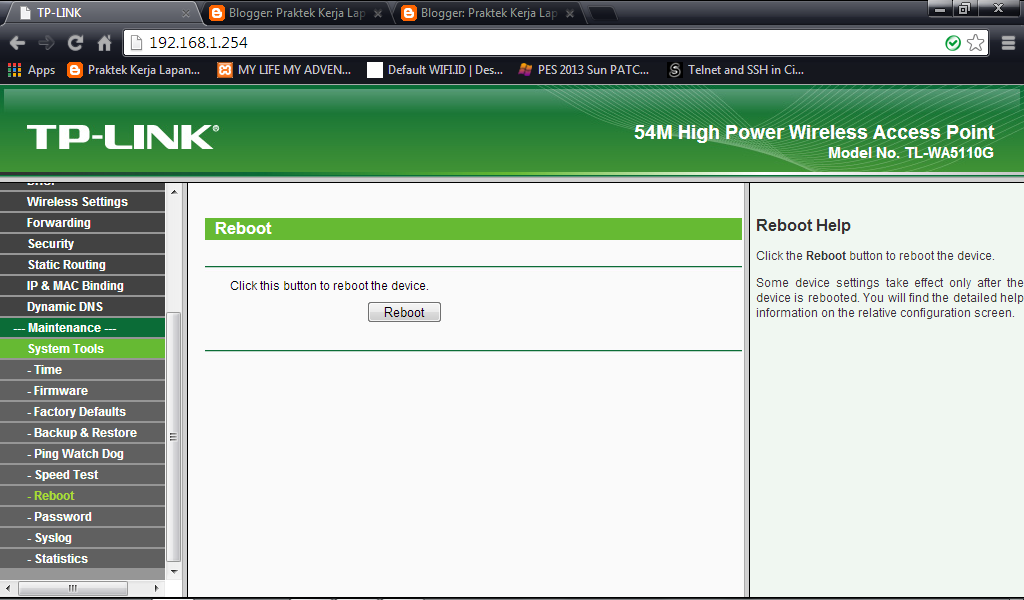
Task: Open the Praktek Kerja Lapan... bookmark
Action: (x=133, y=70)
